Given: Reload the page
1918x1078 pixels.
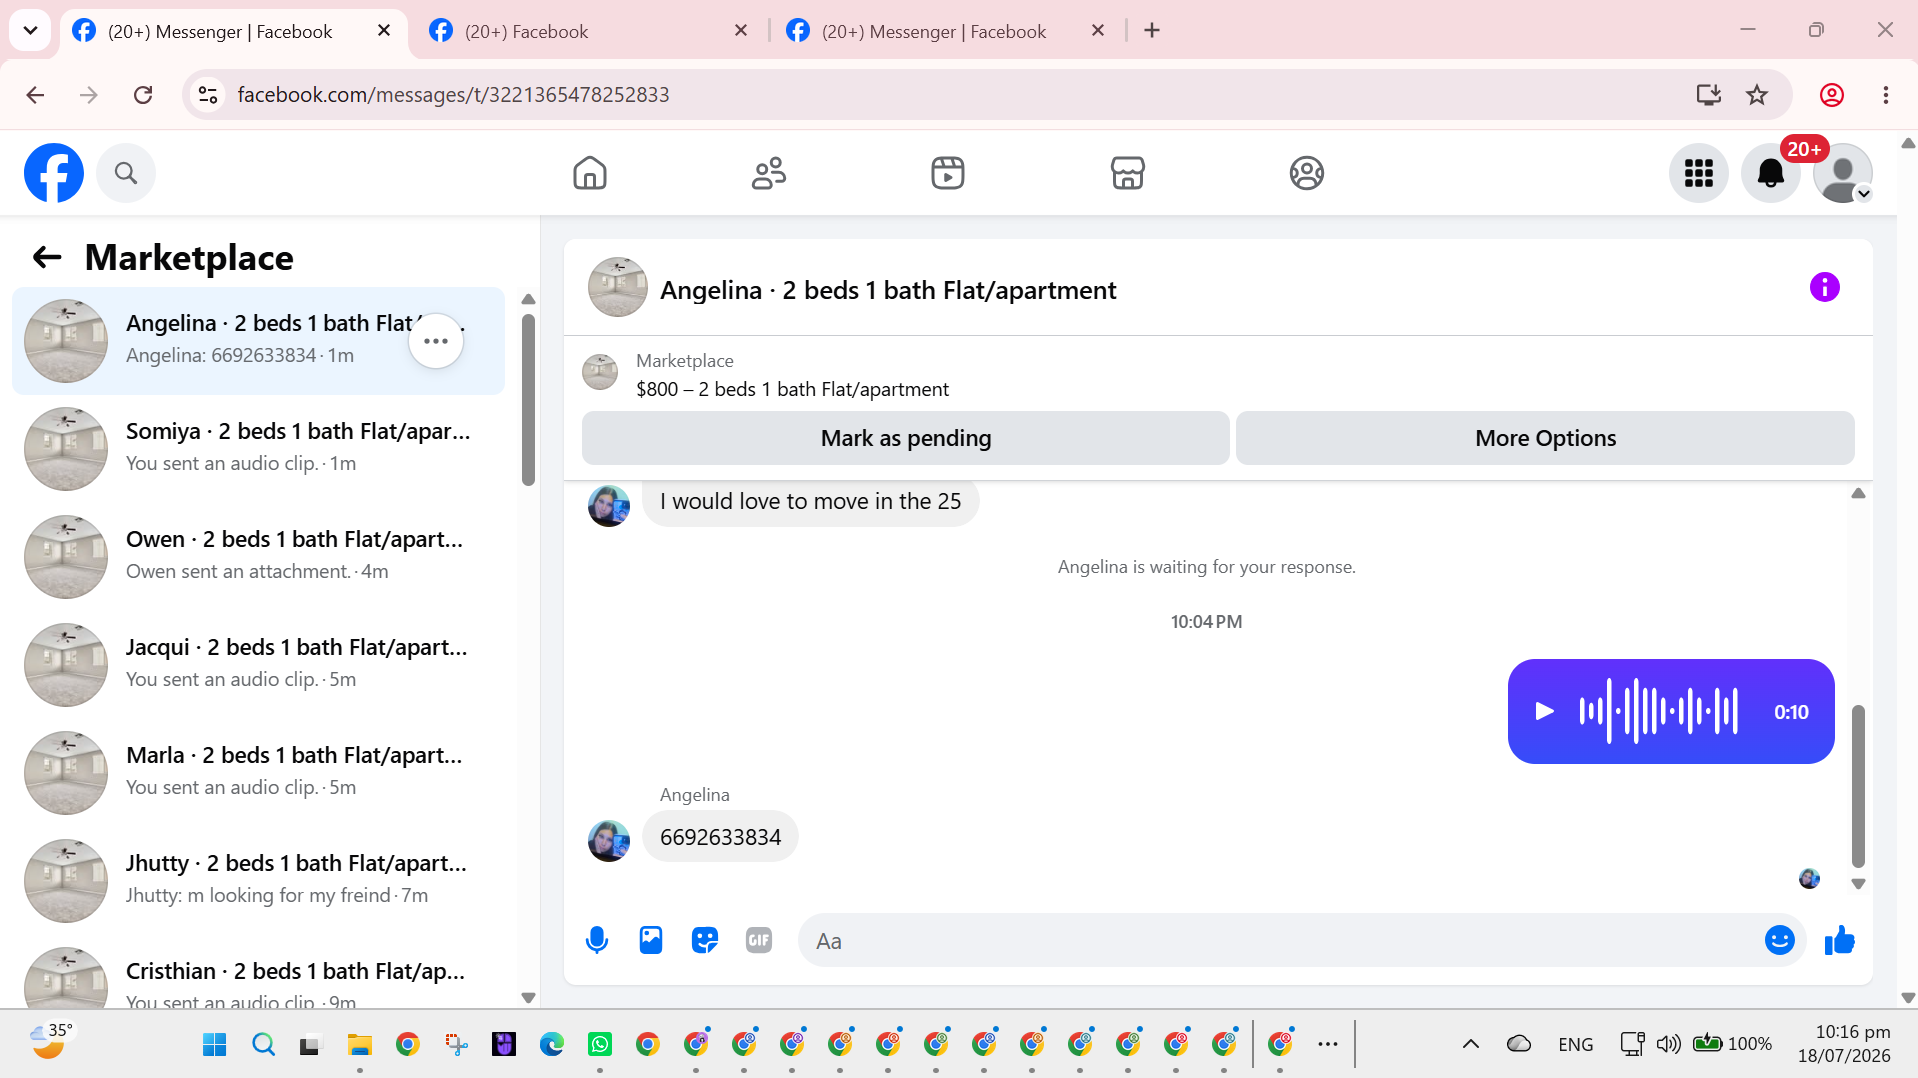Looking at the screenshot, I should coord(143,95).
